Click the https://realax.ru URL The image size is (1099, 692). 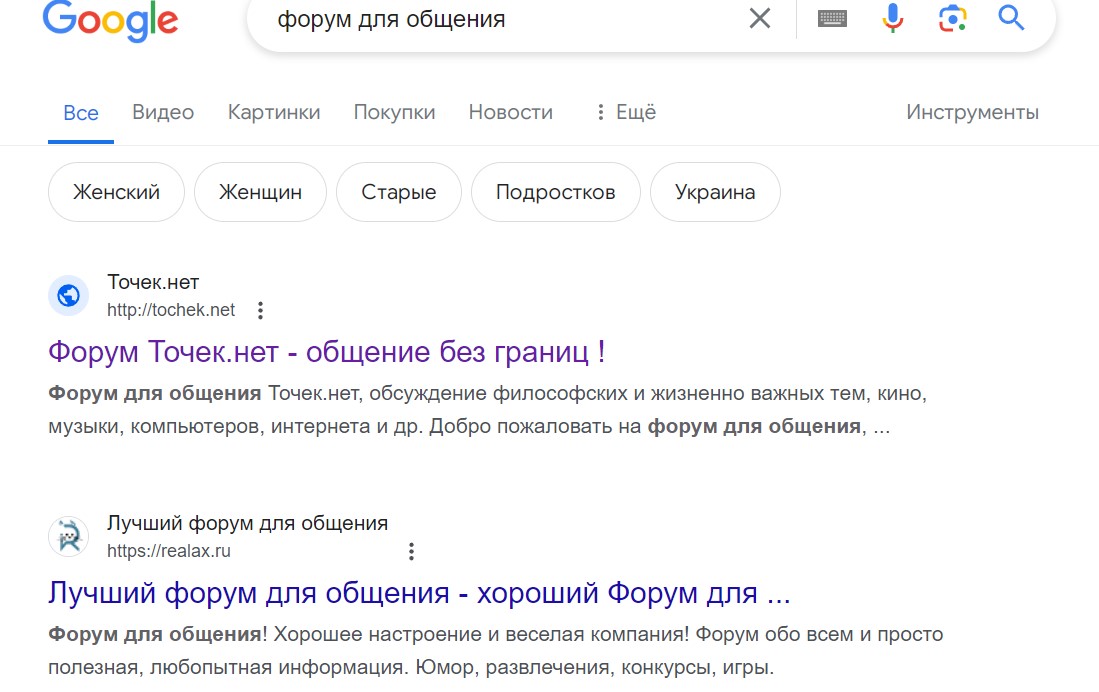(169, 551)
